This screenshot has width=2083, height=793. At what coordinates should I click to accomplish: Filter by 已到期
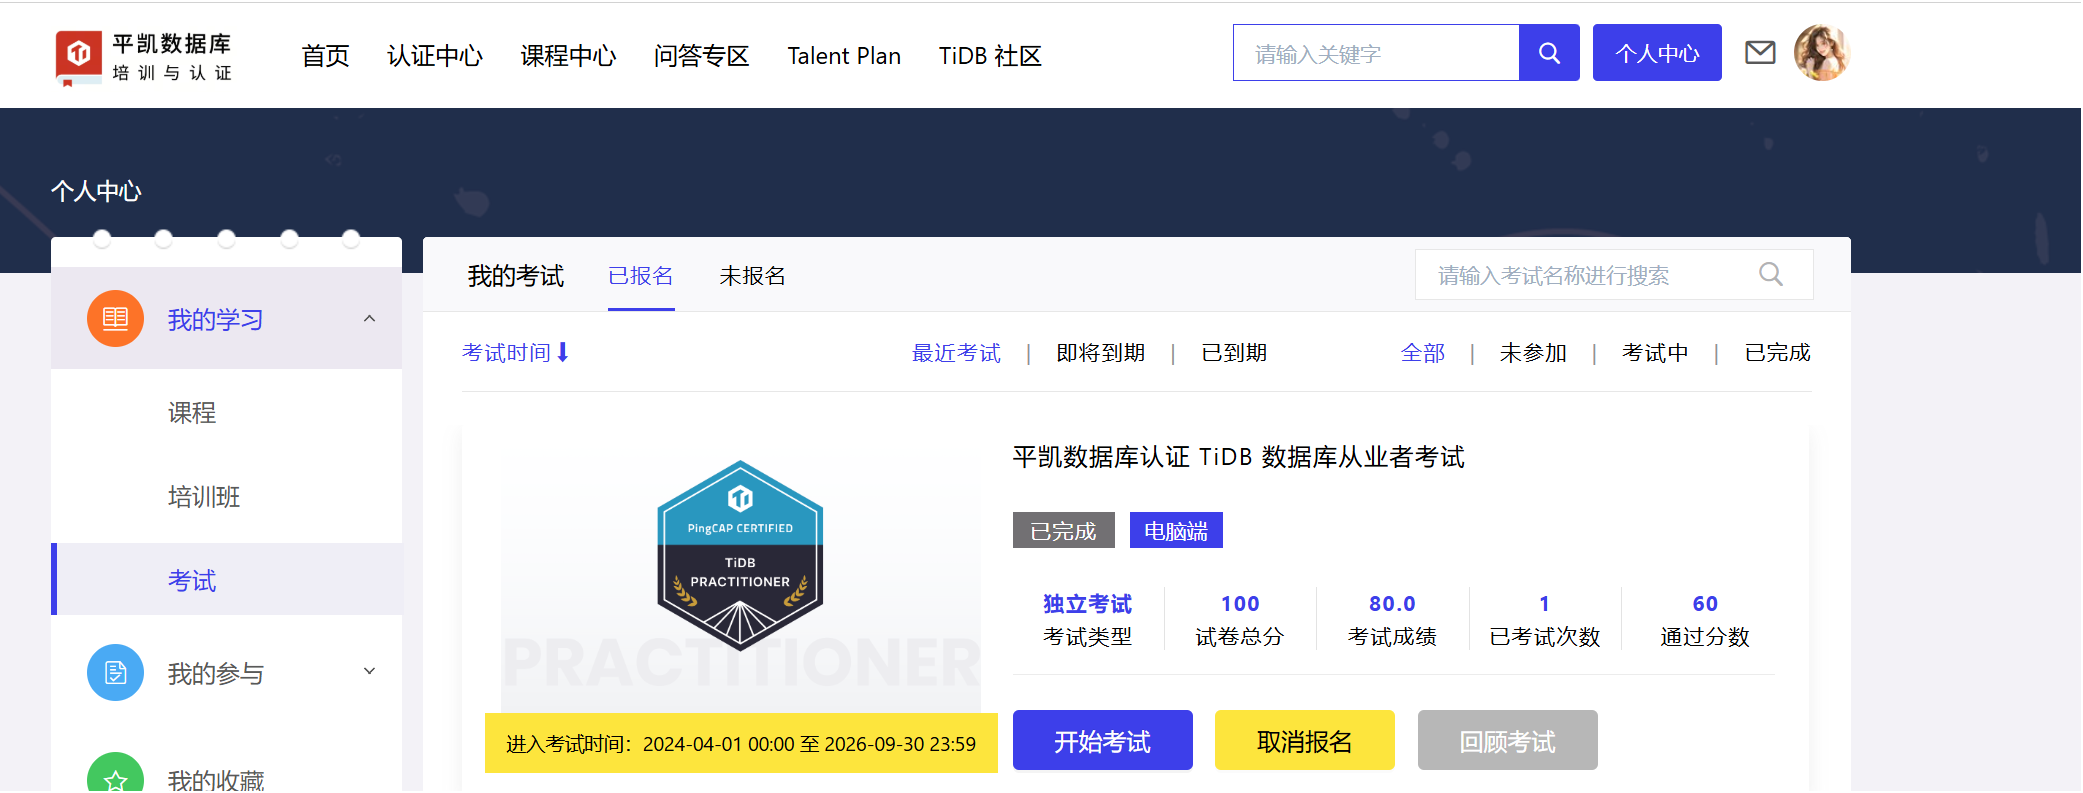click(1234, 353)
